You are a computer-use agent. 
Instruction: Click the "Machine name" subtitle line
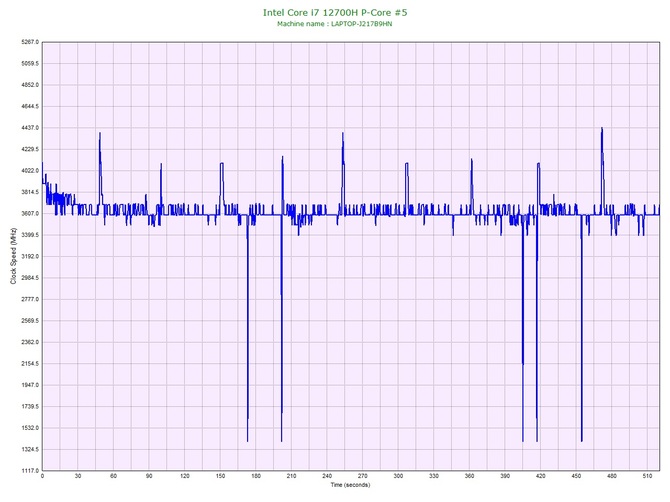point(335,24)
